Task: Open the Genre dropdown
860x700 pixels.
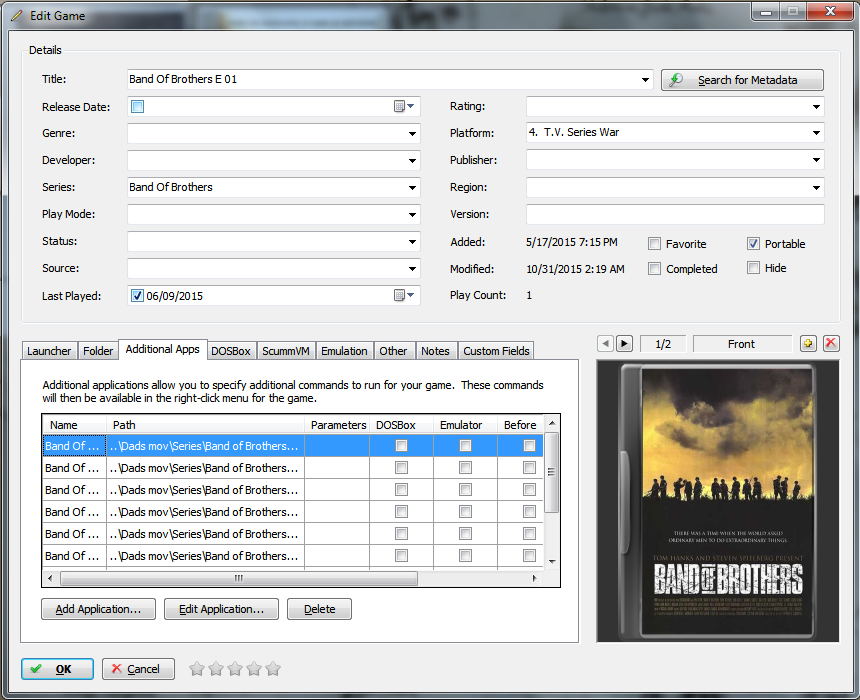Action: click(412, 133)
